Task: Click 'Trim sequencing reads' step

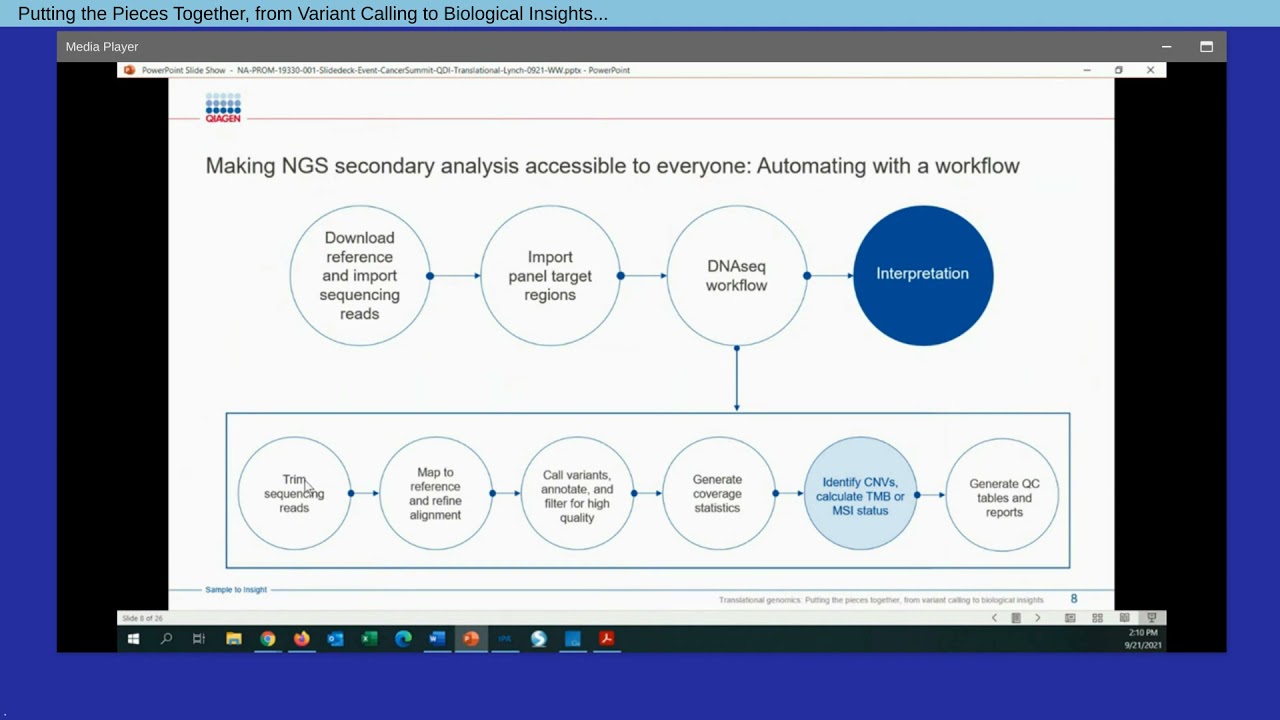Action: click(x=294, y=493)
